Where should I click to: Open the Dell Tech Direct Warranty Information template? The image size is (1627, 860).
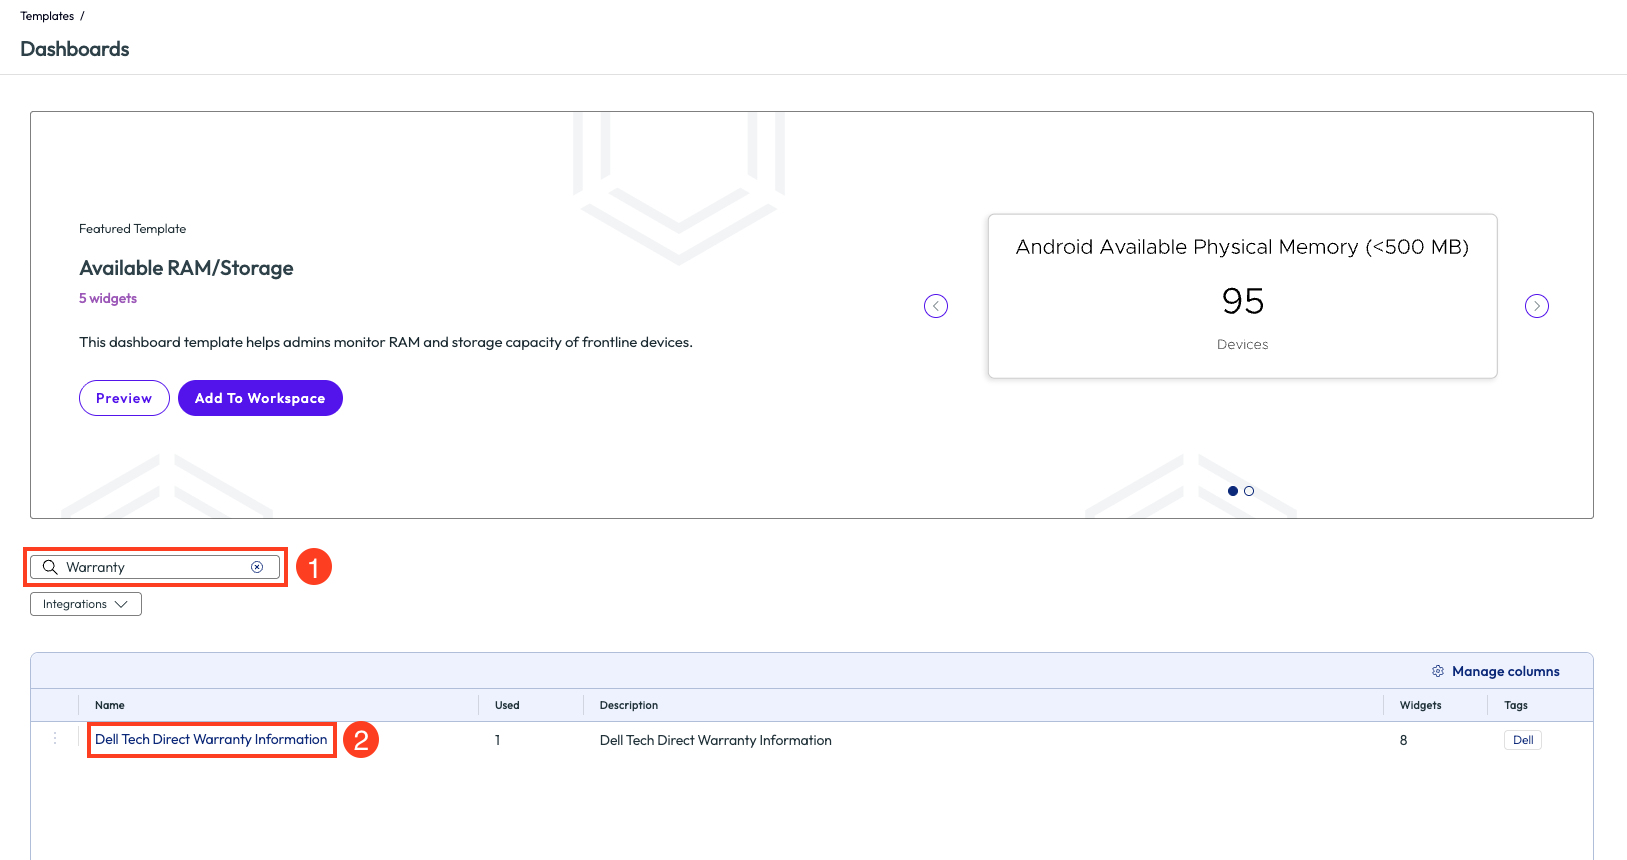point(211,740)
